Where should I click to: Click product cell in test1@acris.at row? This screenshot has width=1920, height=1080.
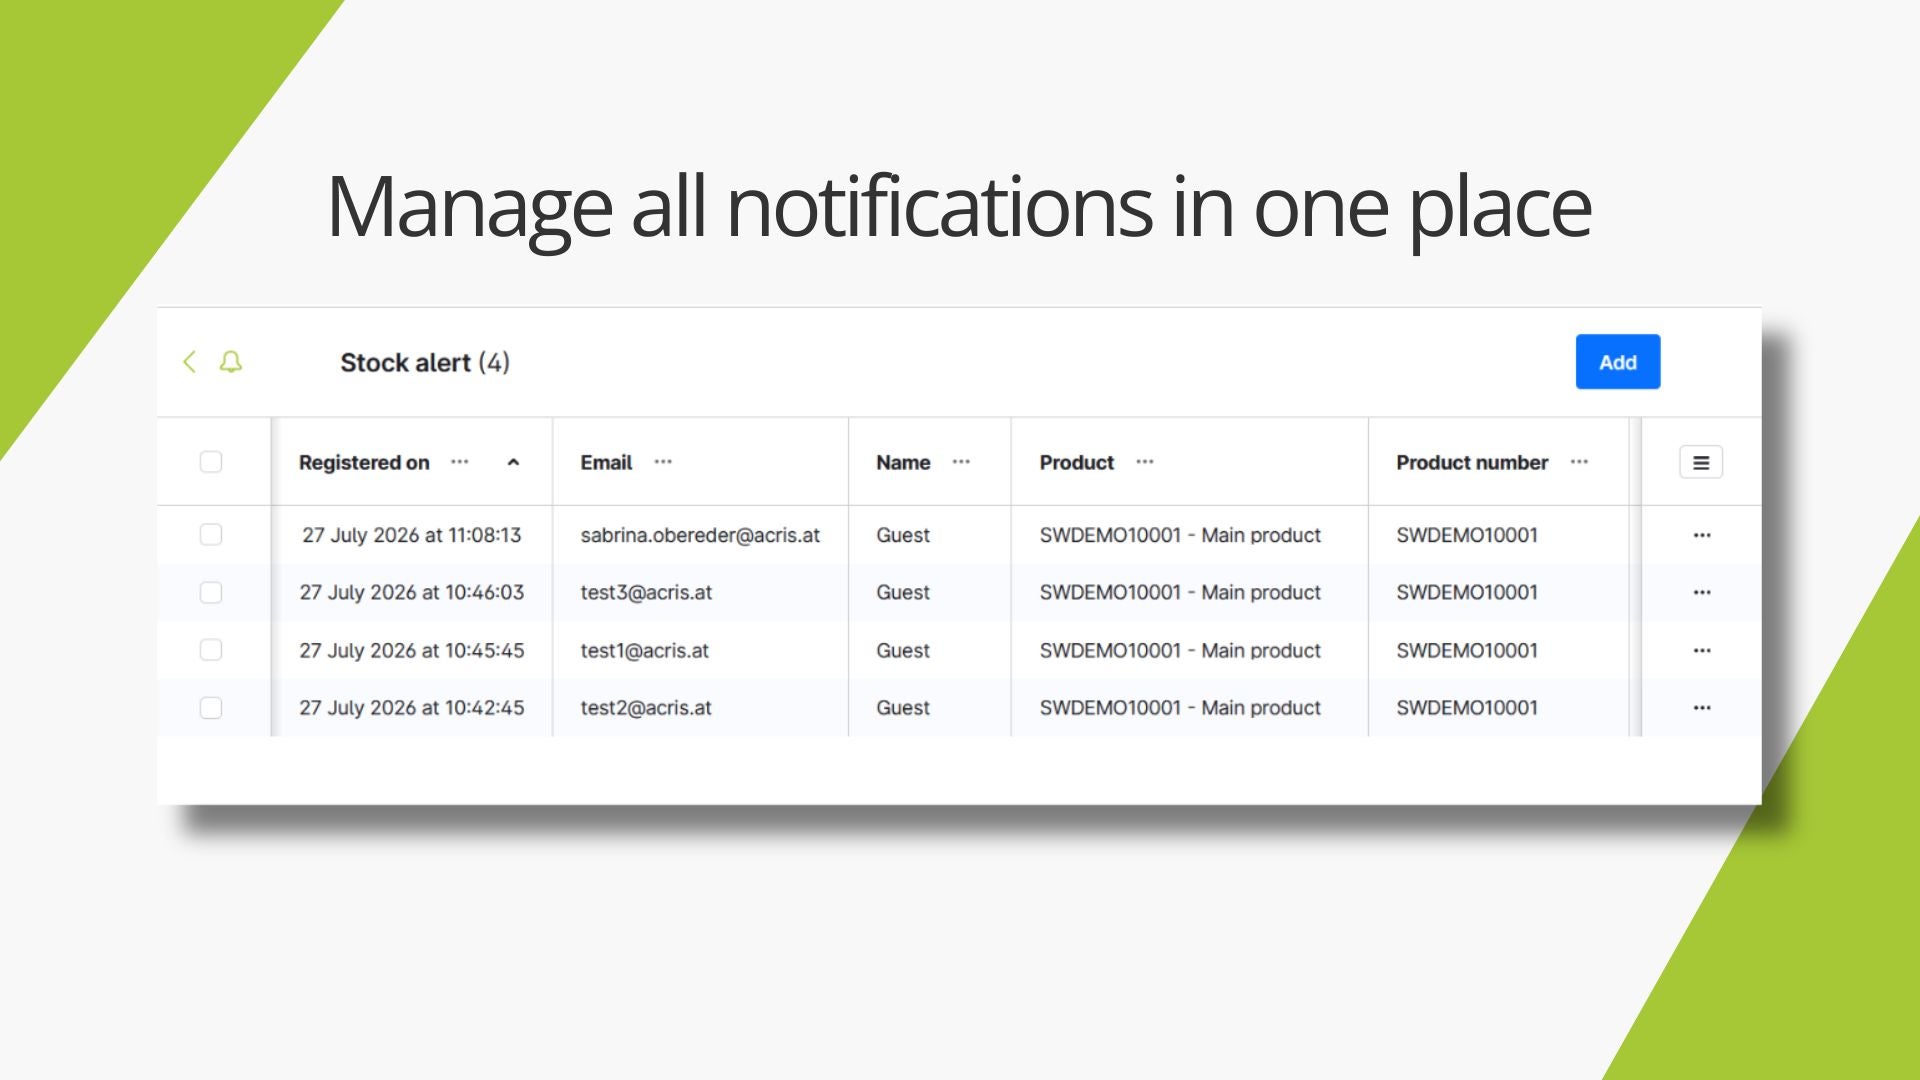(1180, 650)
